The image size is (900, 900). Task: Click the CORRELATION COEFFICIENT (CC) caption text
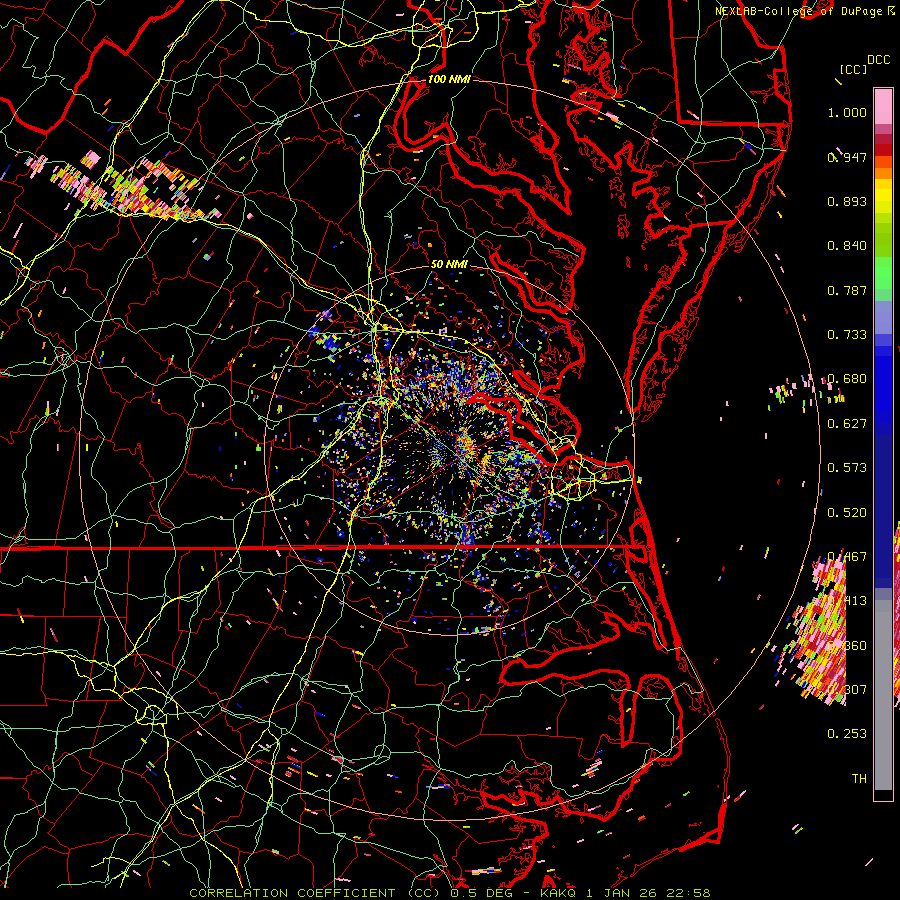pos(314,893)
